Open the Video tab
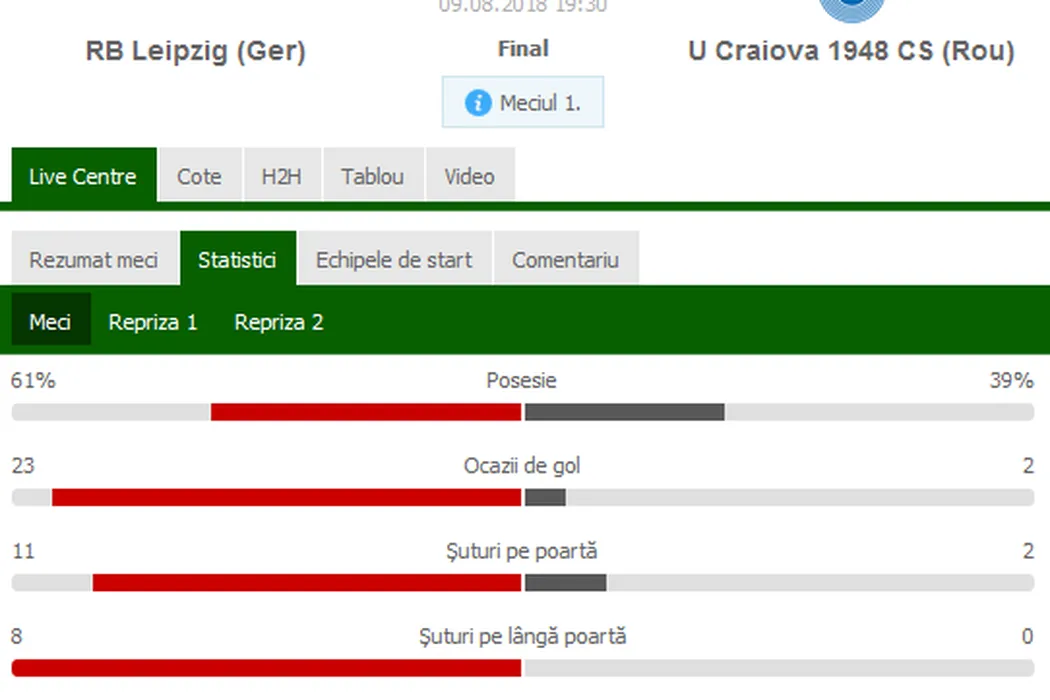The image size is (1050, 700). click(469, 176)
